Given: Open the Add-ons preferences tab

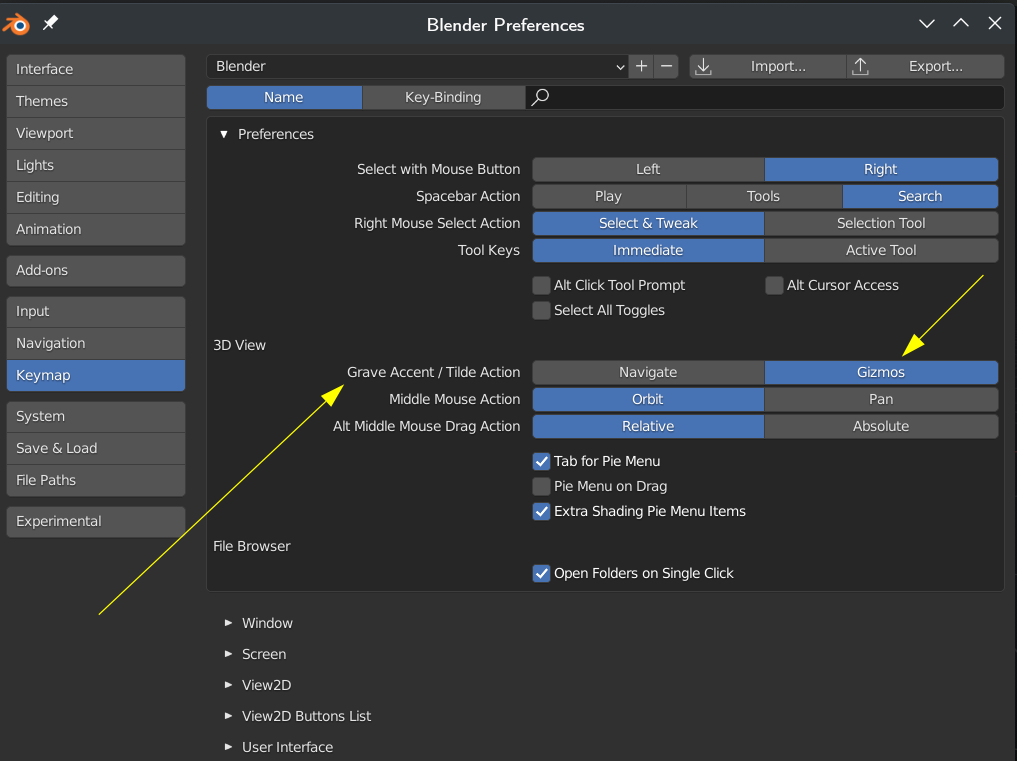Looking at the screenshot, I should click(96, 271).
